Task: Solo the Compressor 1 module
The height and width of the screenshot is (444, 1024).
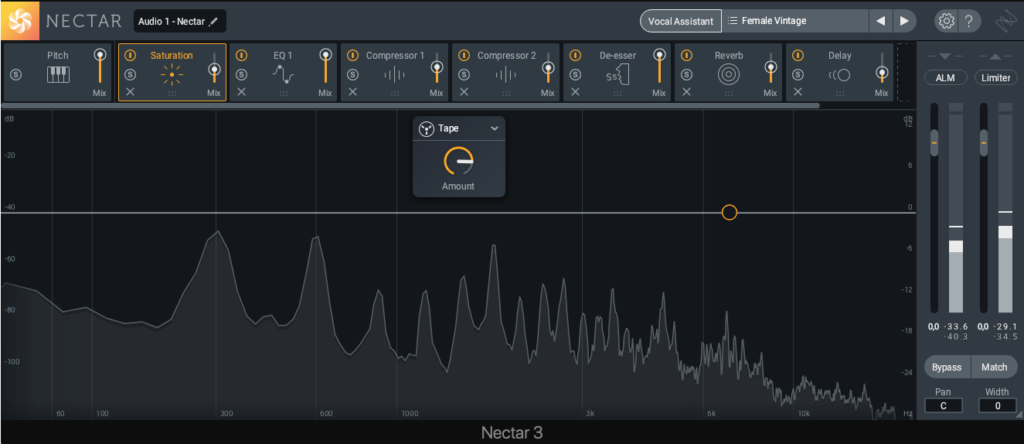Action: [353, 75]
